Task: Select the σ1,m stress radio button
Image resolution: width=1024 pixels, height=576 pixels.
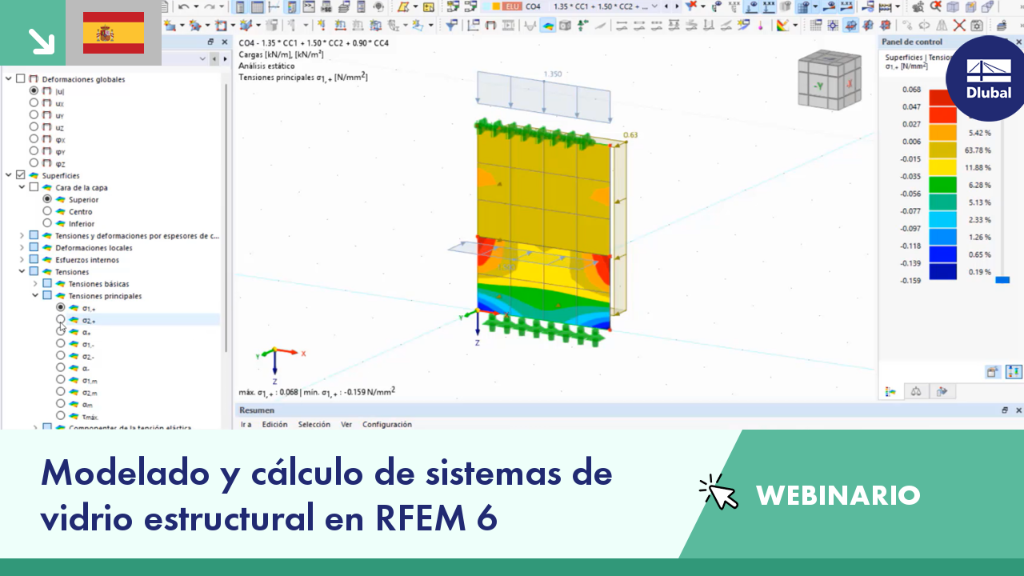Action: pyautogui.click(x=60, y=379)
